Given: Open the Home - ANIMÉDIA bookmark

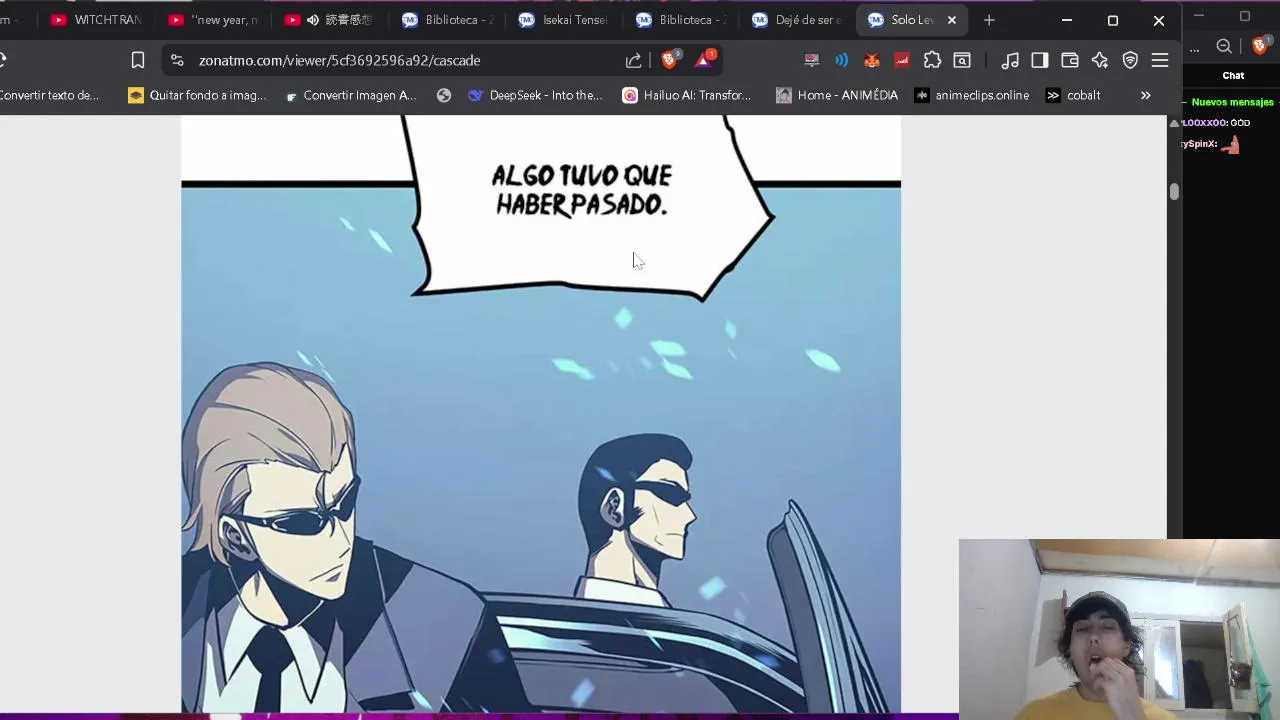Looking at the screenshot, I should click(x=837, y=95).
